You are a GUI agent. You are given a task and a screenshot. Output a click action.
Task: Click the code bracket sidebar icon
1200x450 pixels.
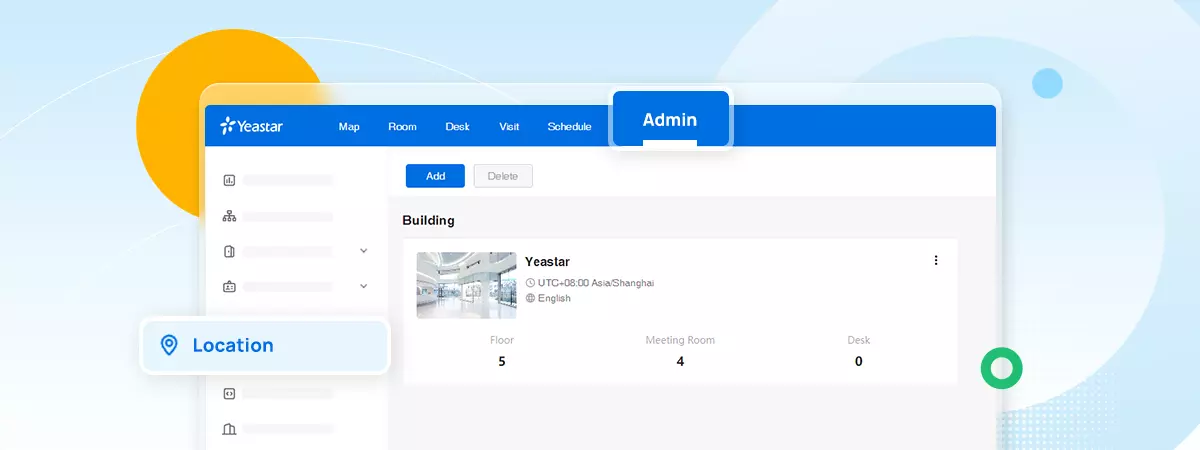coord(229,393)
